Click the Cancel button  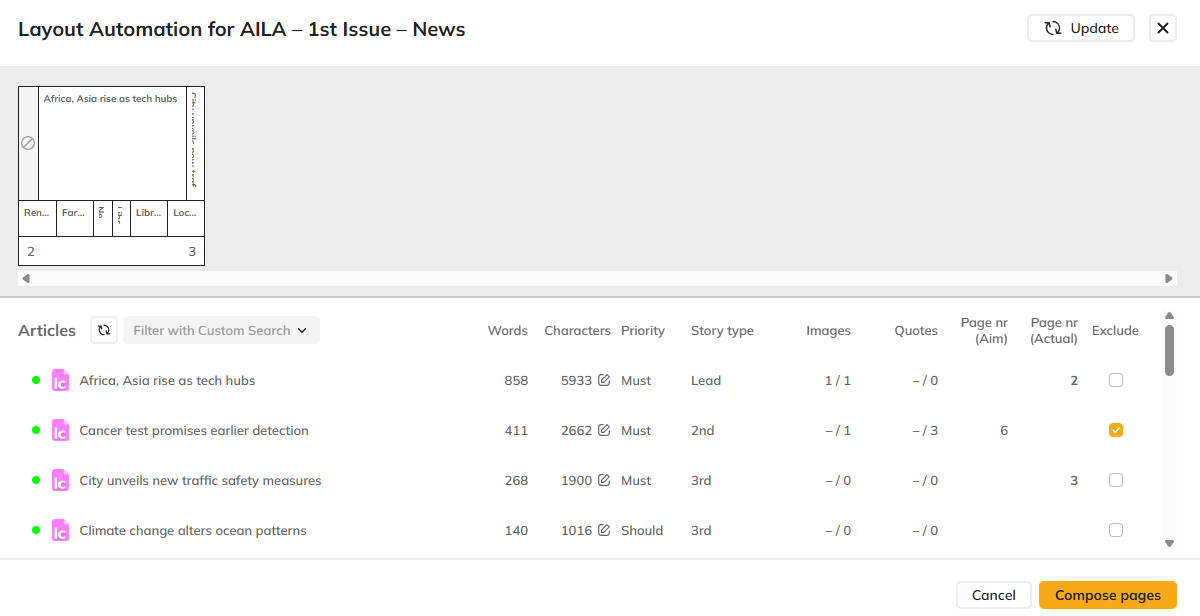993,595
